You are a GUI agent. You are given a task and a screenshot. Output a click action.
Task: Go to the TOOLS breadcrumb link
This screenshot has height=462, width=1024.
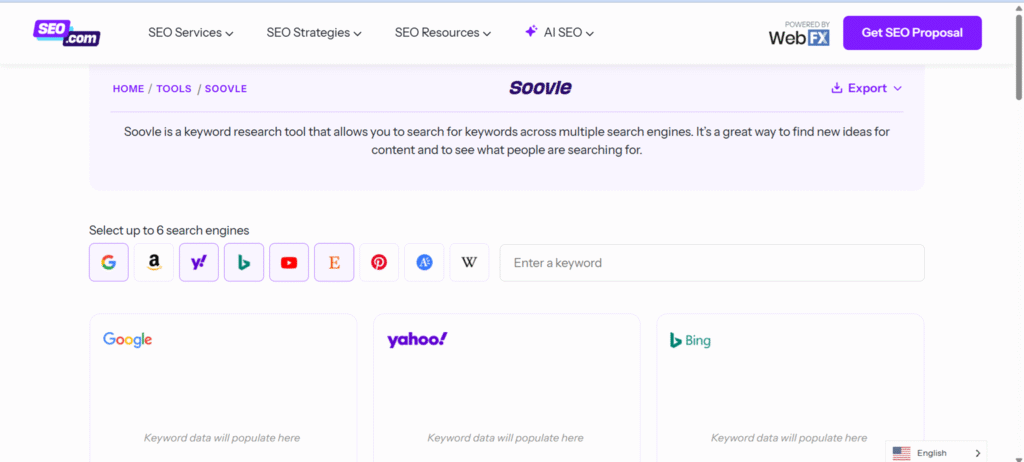coord(173,89)
